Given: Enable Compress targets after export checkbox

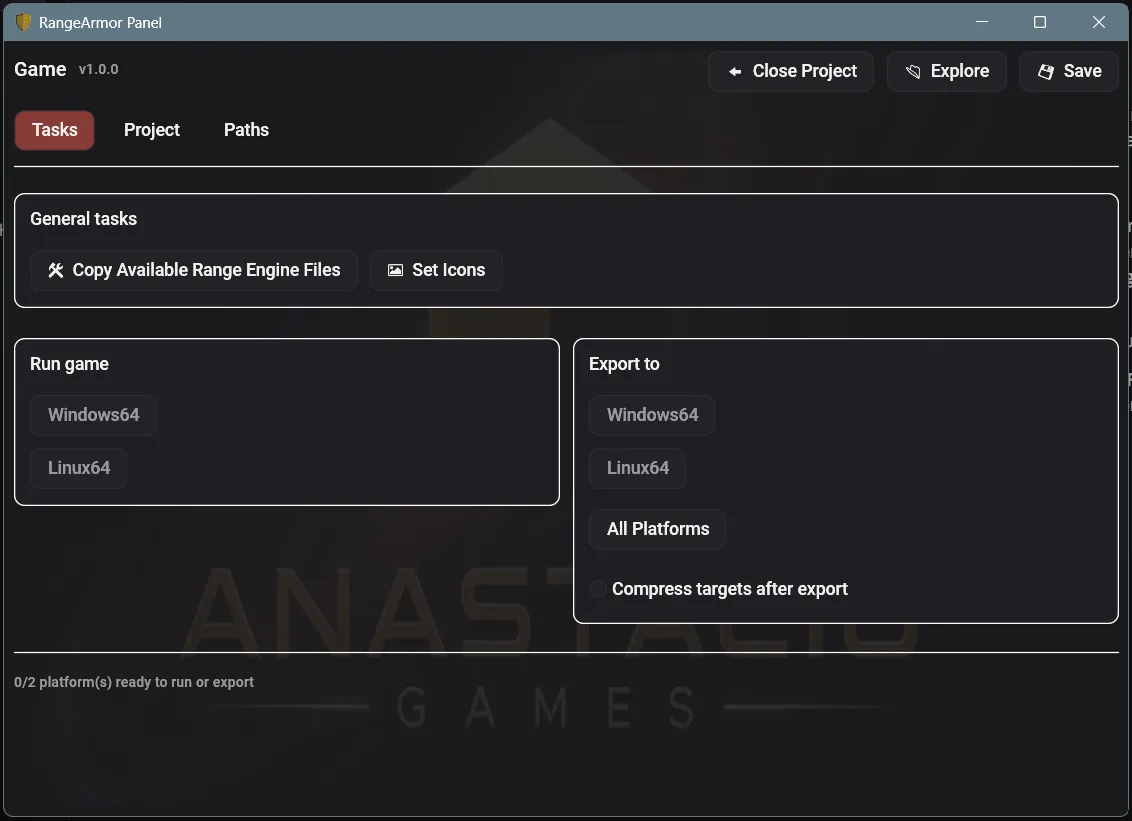Looking at the screenshot, I should point(597,589).
